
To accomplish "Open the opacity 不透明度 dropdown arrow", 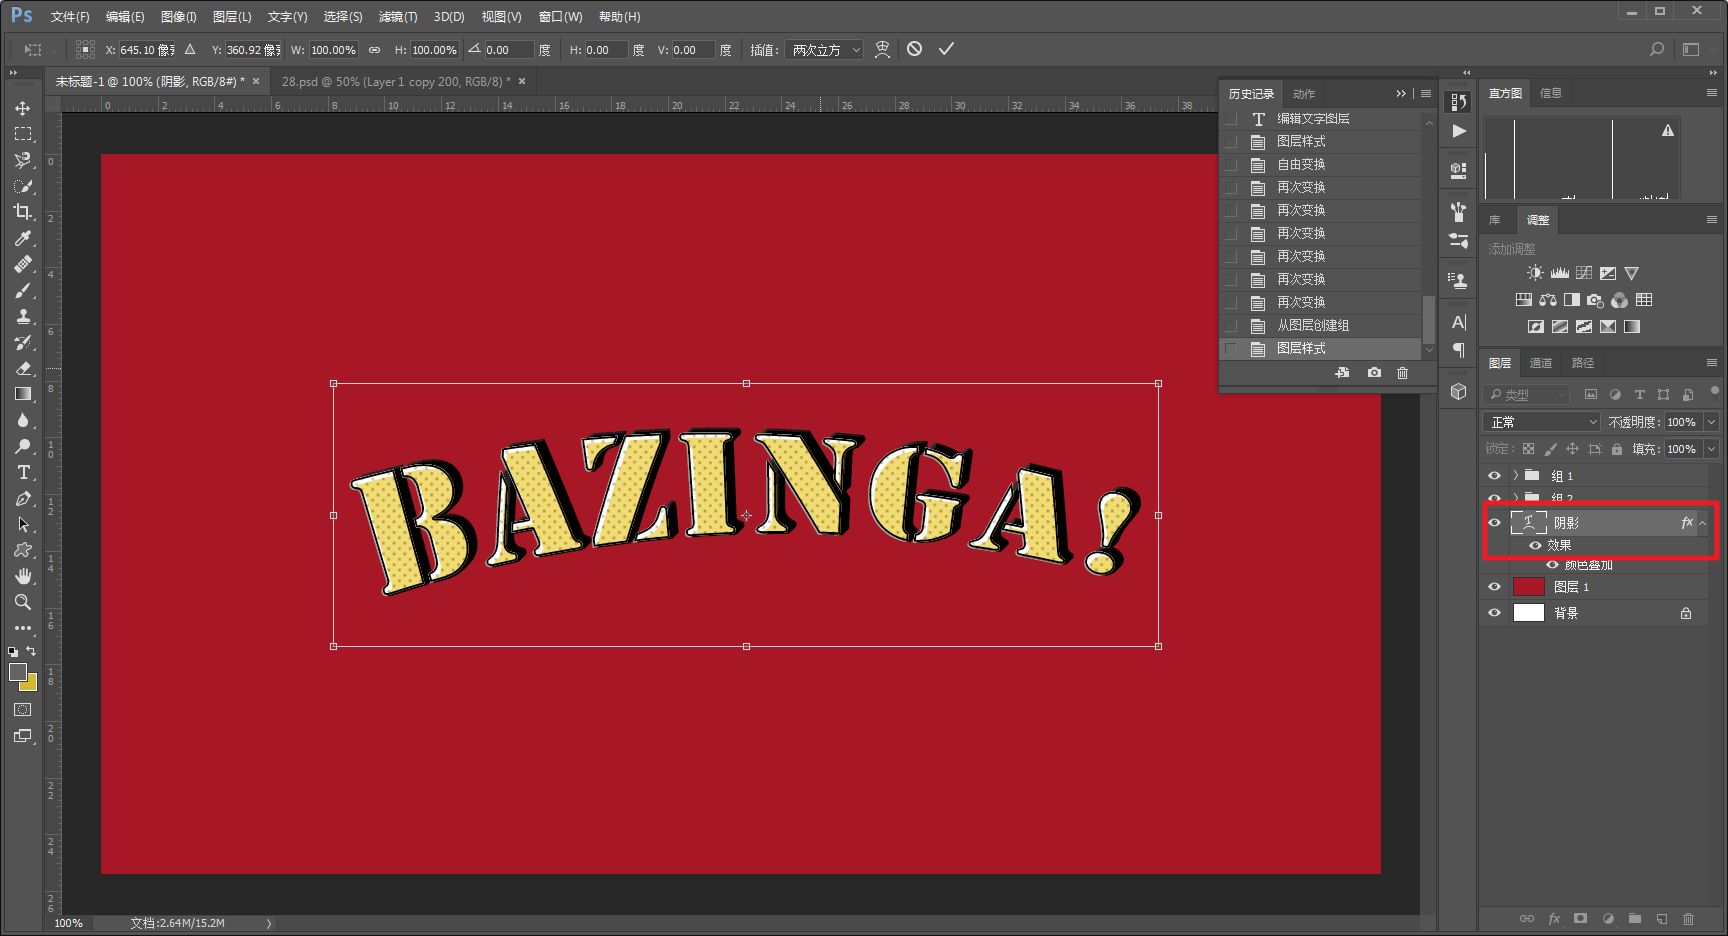I will 1711,422.
